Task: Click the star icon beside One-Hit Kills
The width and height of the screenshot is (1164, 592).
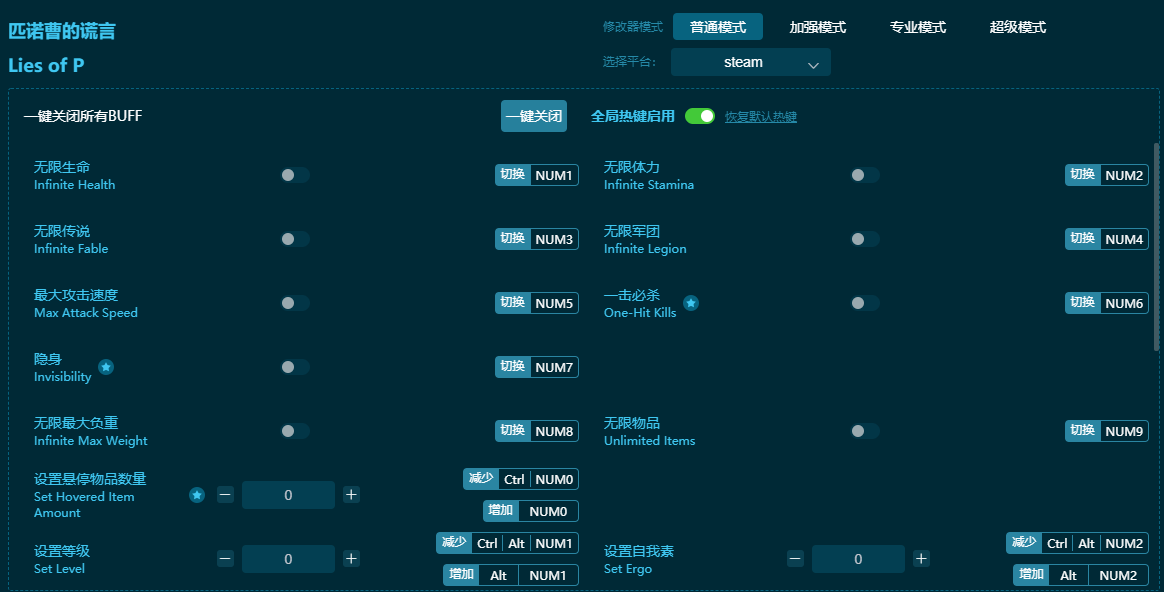Action: pyautogui.click(x=691, y=303)
